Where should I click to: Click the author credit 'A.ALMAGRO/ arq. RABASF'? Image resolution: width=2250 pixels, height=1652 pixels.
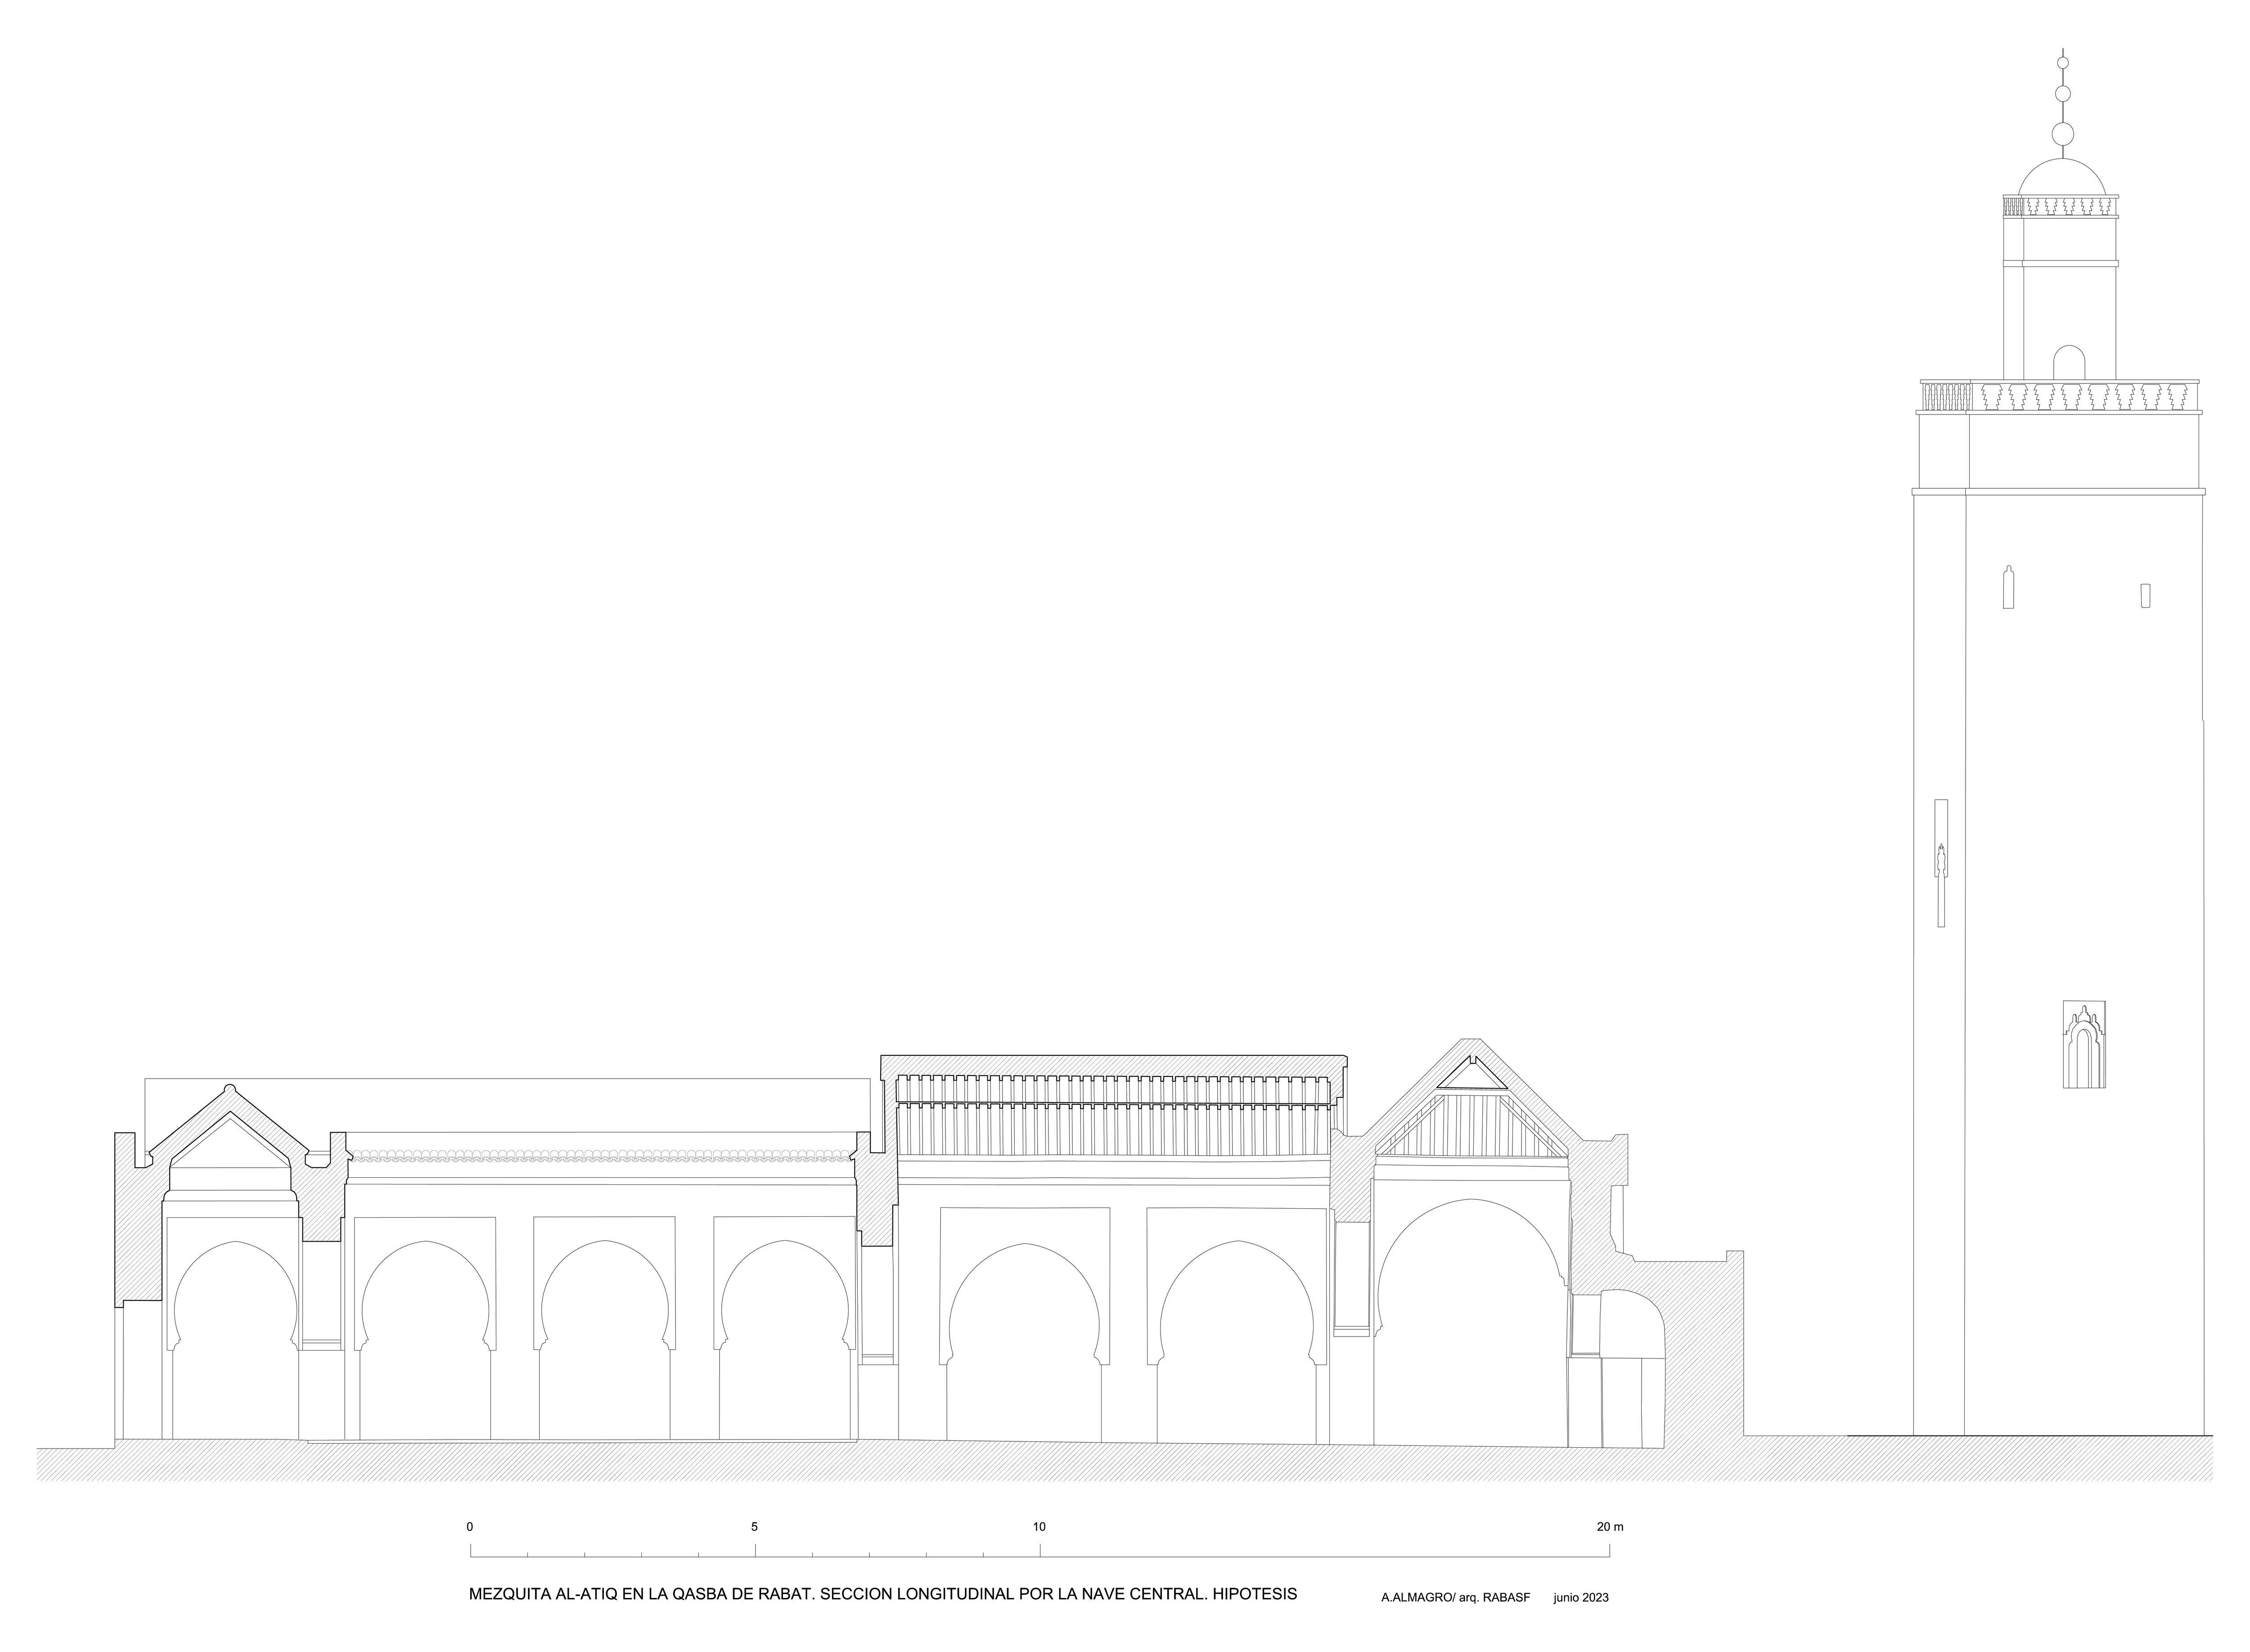tap(1456, 1598)
